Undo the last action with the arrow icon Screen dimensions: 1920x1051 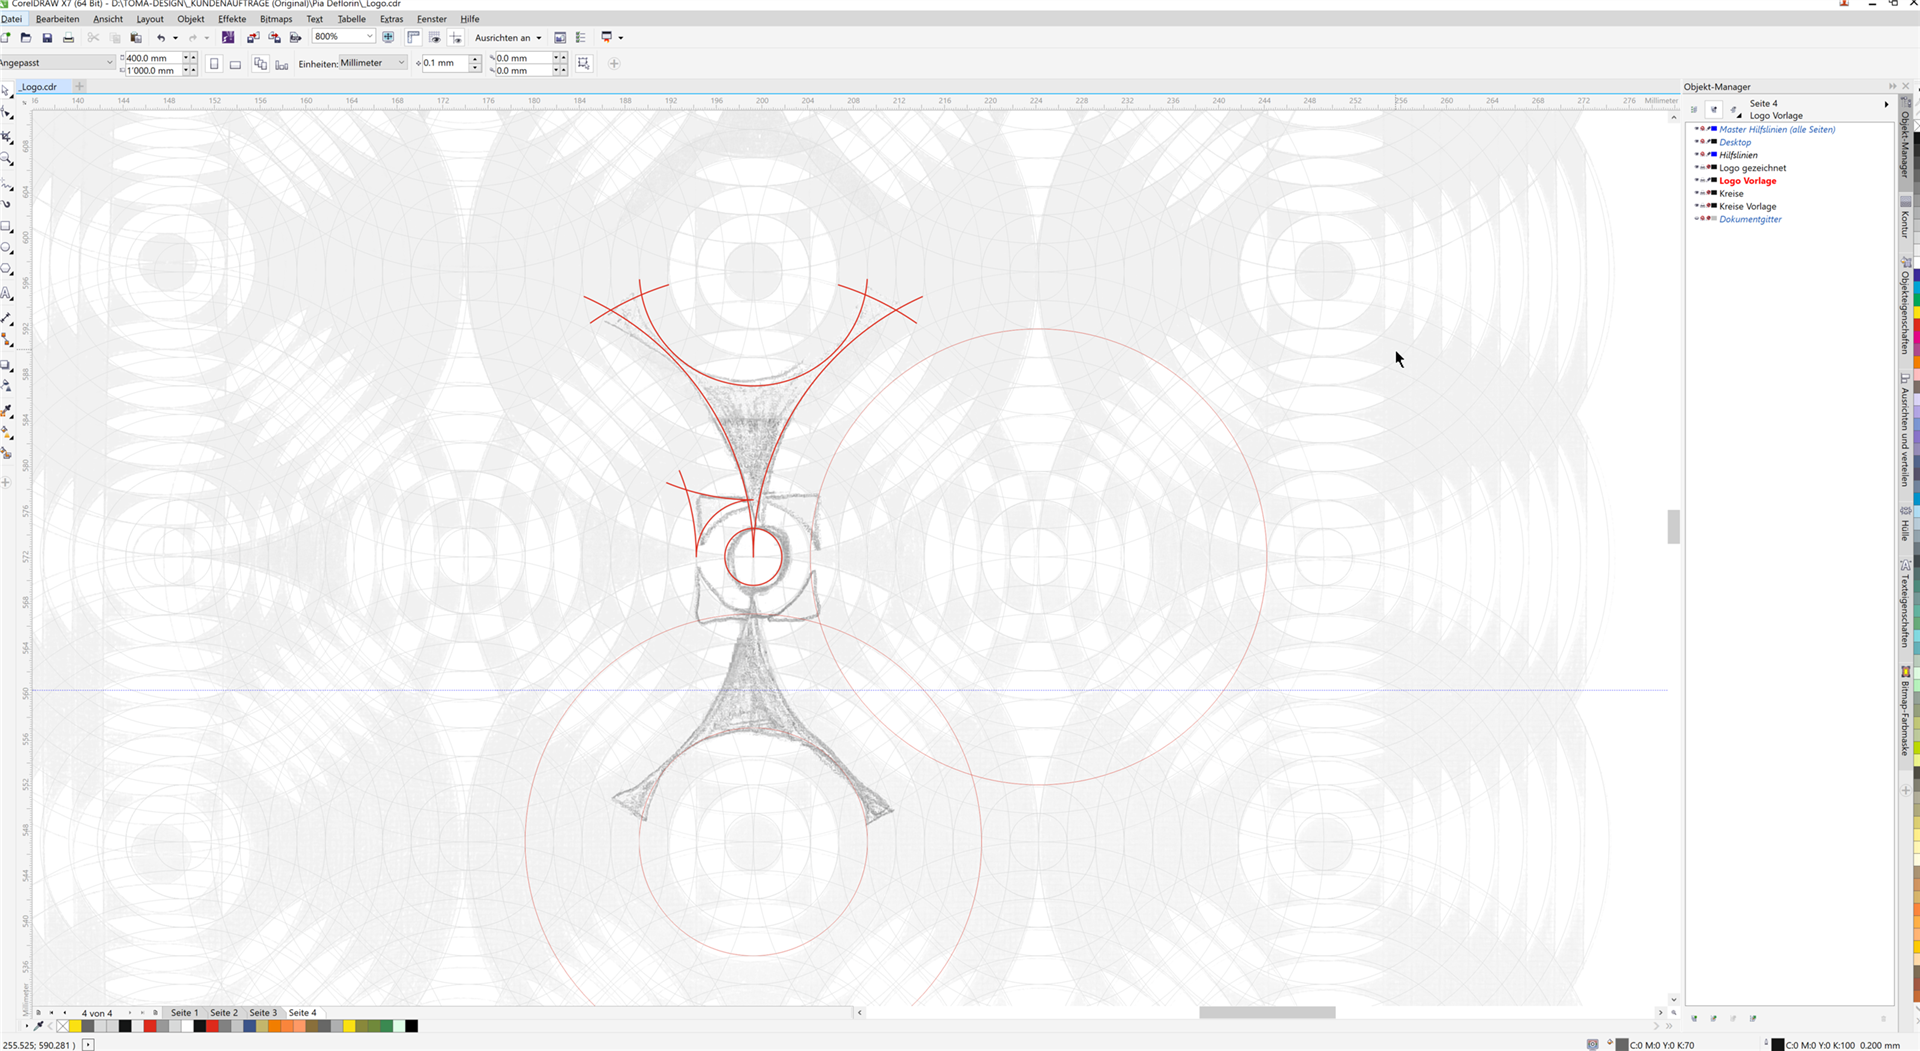[x=160, y=38]
